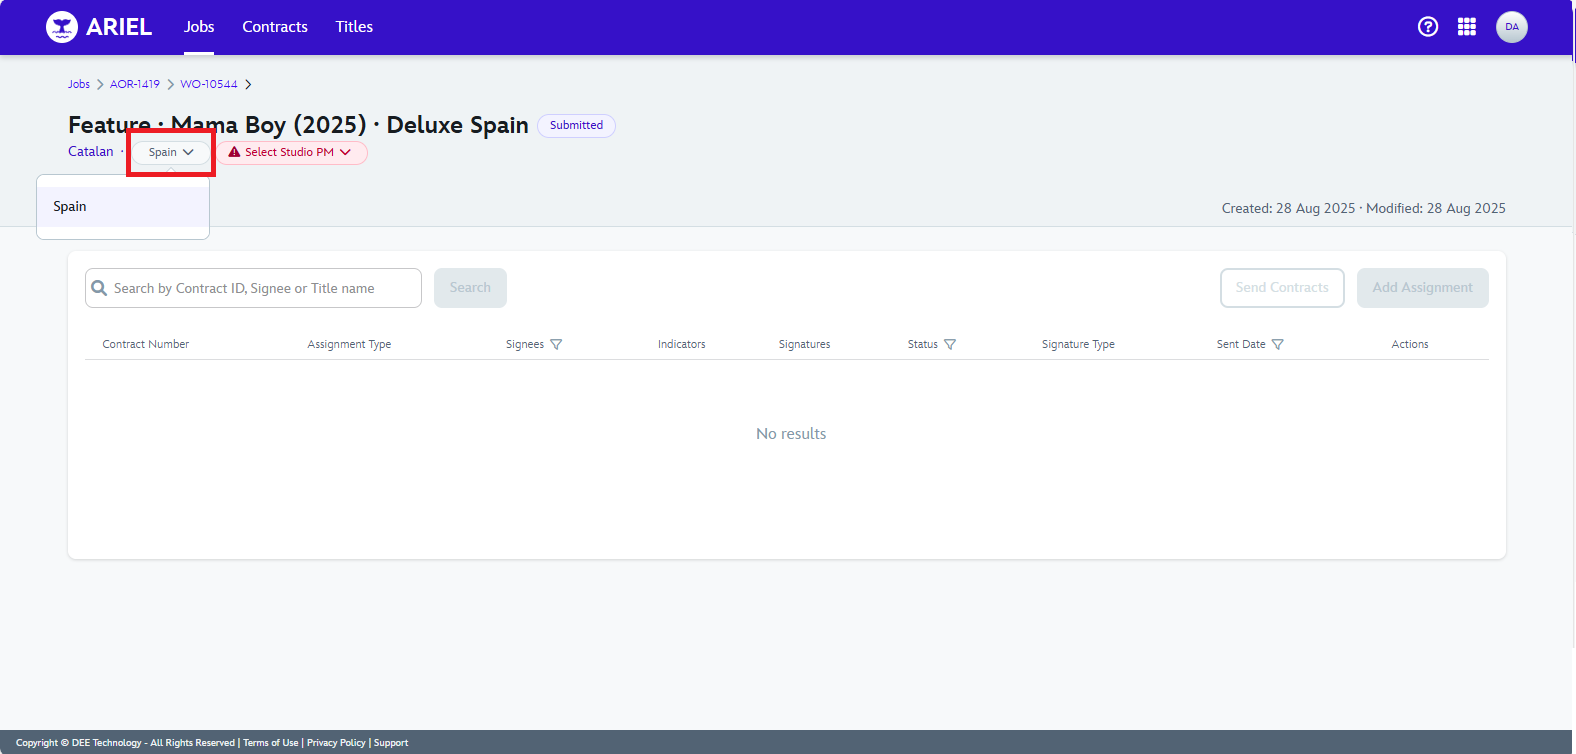1576x754 pixels.
Task: Open the WO-10544 breadcrumb link
Action: pos(209,84)
